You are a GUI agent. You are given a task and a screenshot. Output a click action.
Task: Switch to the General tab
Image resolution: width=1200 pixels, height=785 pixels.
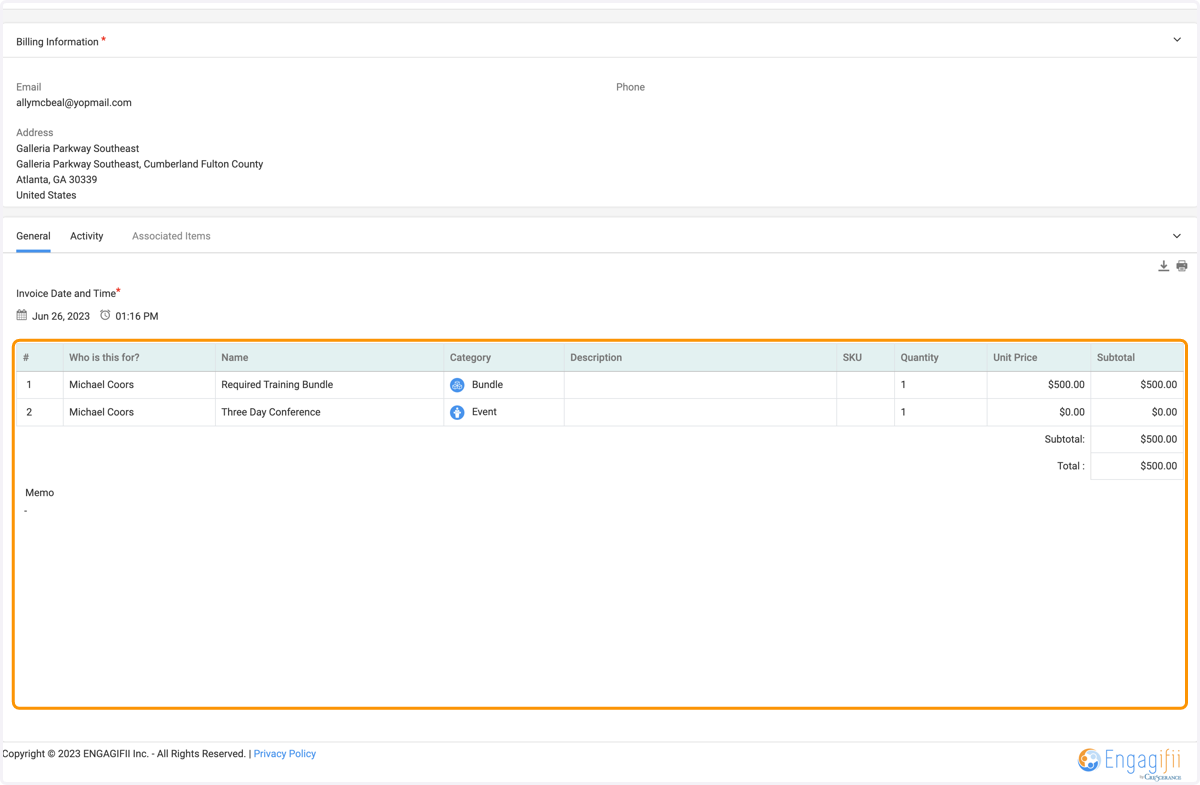33,236
